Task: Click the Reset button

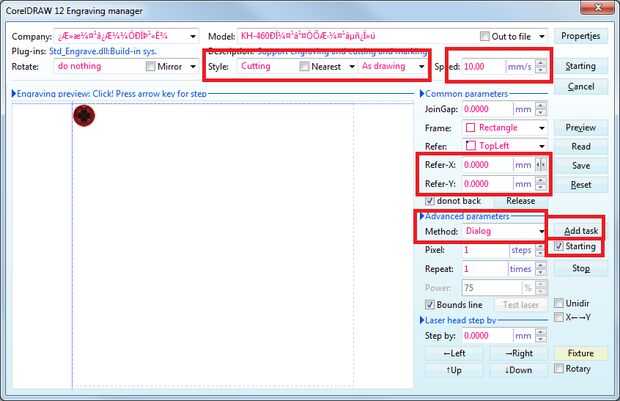Action: pos(580,185)
